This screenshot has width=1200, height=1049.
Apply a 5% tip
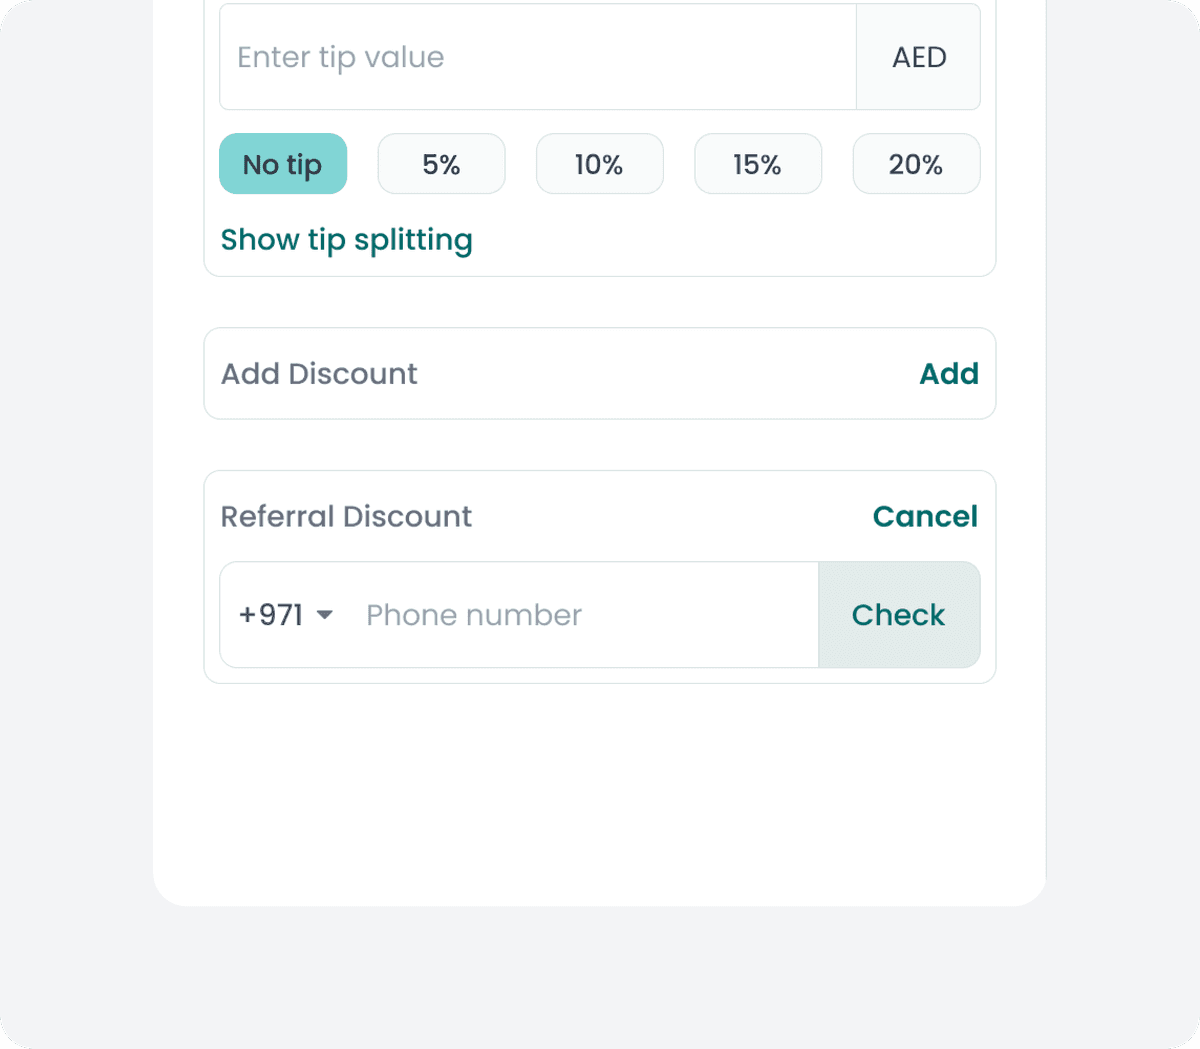pos(441,163)
